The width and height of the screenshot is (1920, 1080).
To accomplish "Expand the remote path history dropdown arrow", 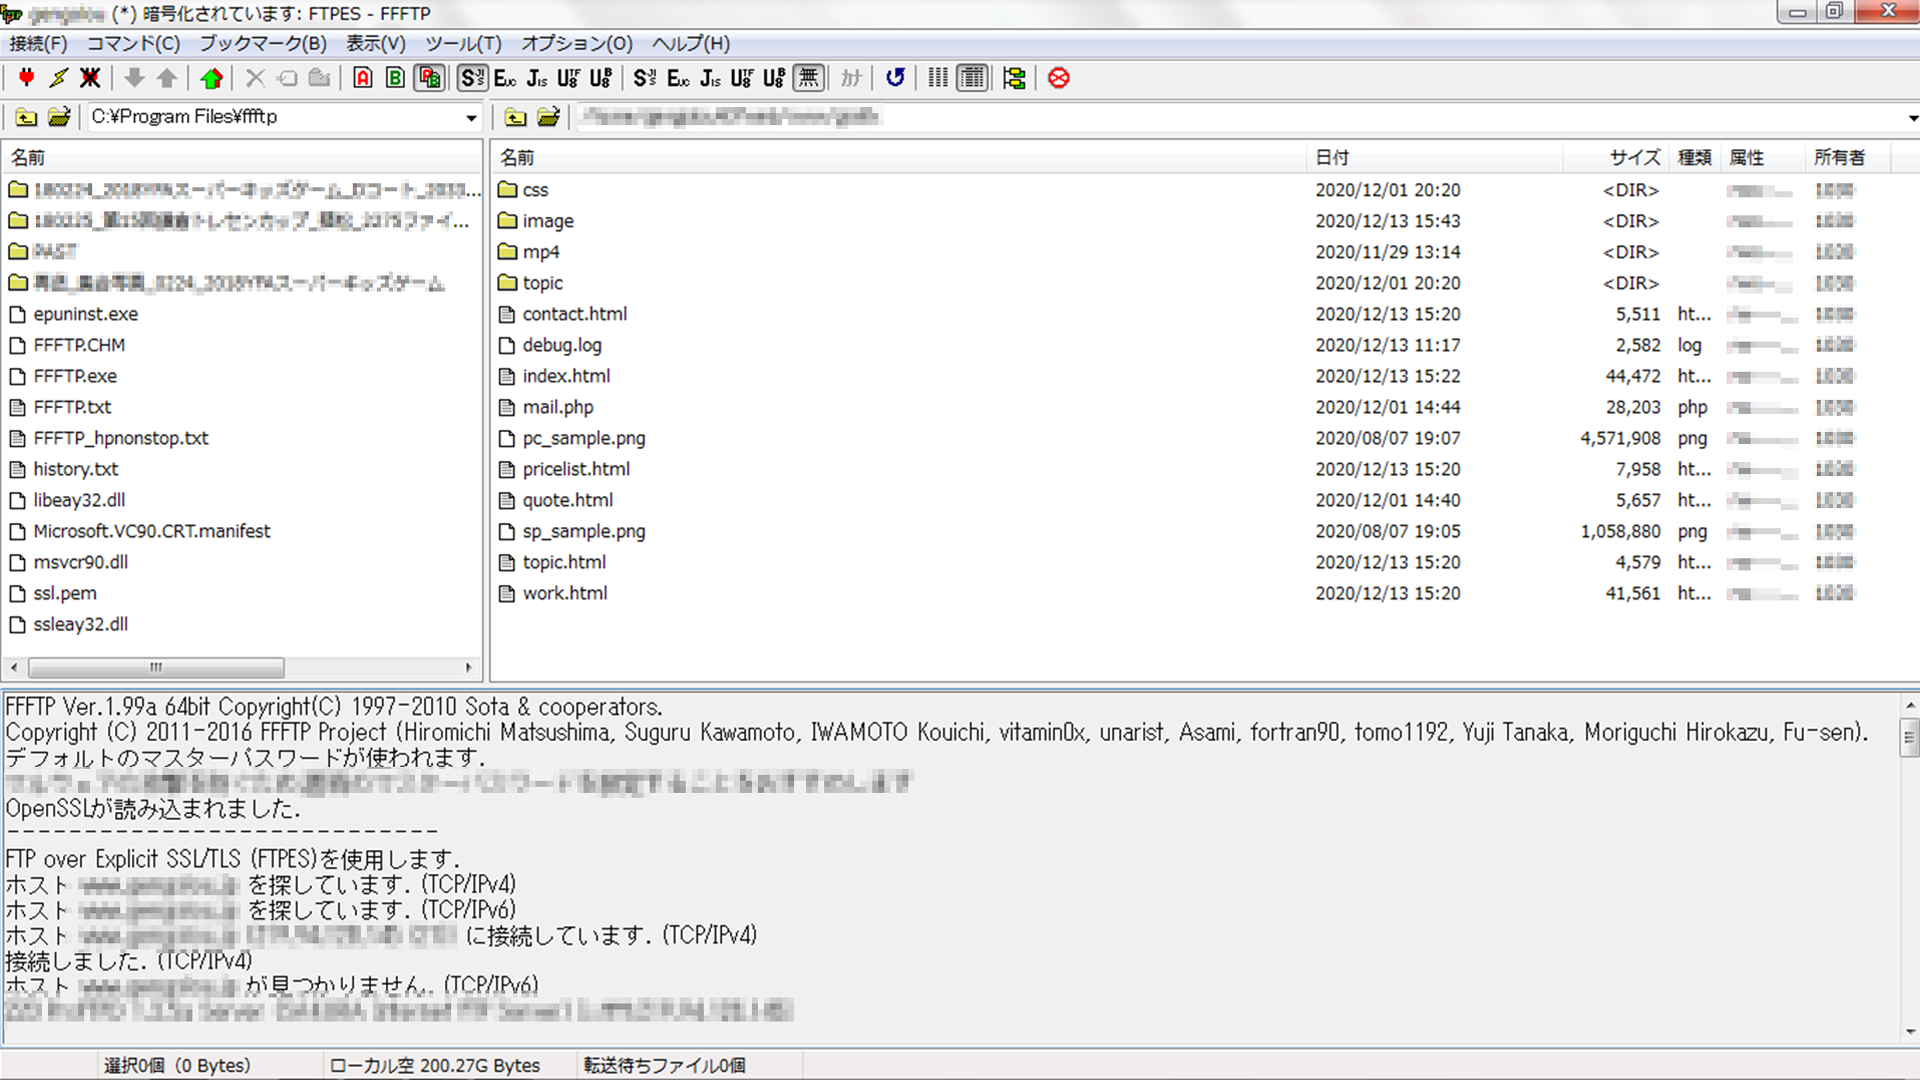I will (x=1912, y=118).
